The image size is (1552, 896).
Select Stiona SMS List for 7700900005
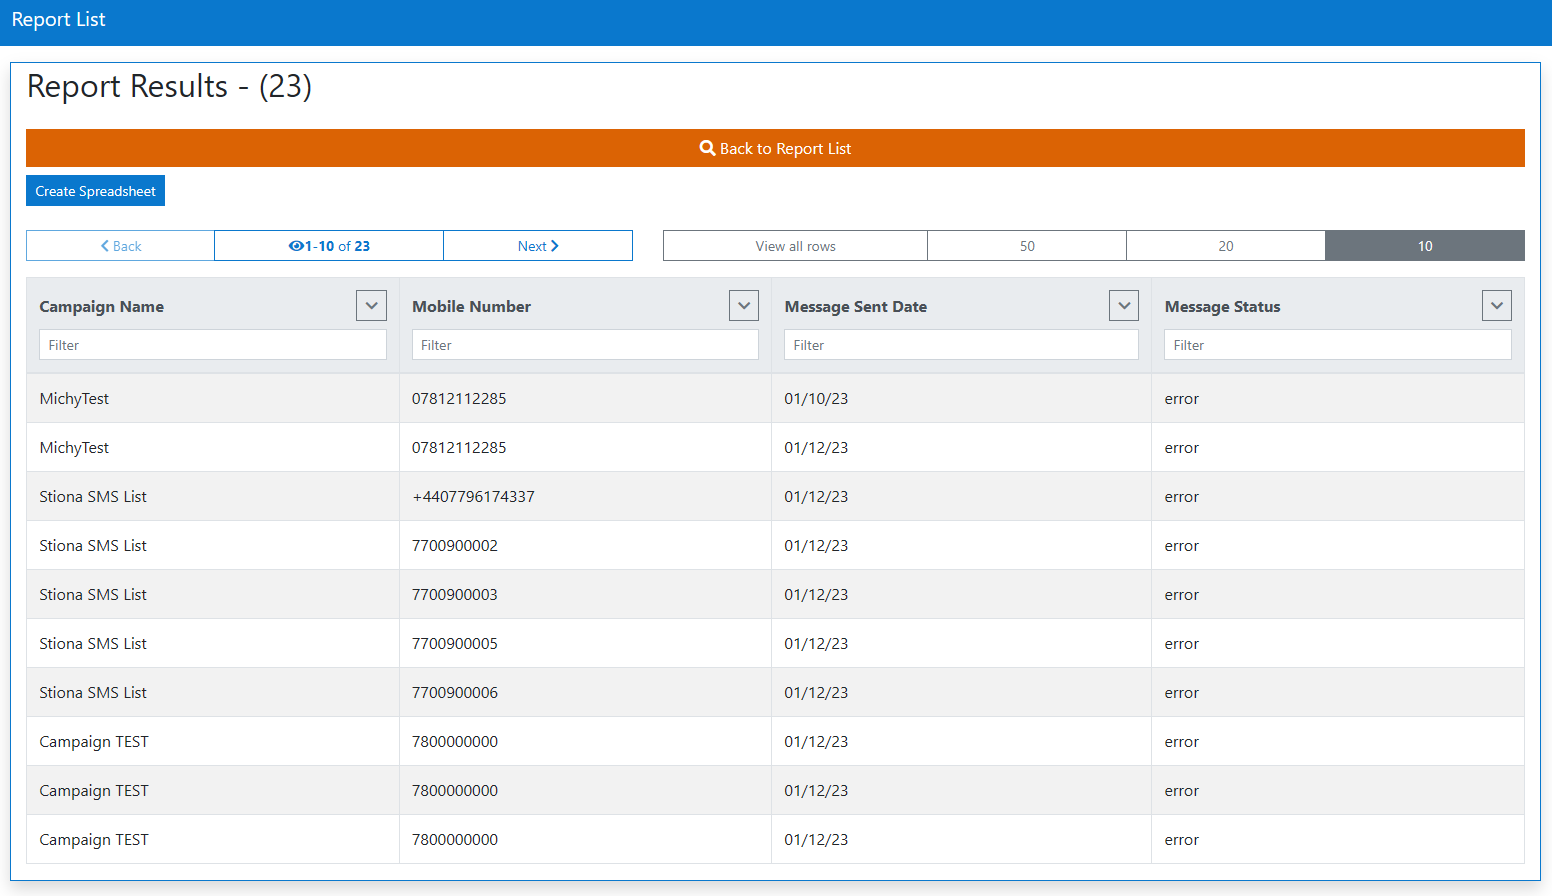click(93, 644)
